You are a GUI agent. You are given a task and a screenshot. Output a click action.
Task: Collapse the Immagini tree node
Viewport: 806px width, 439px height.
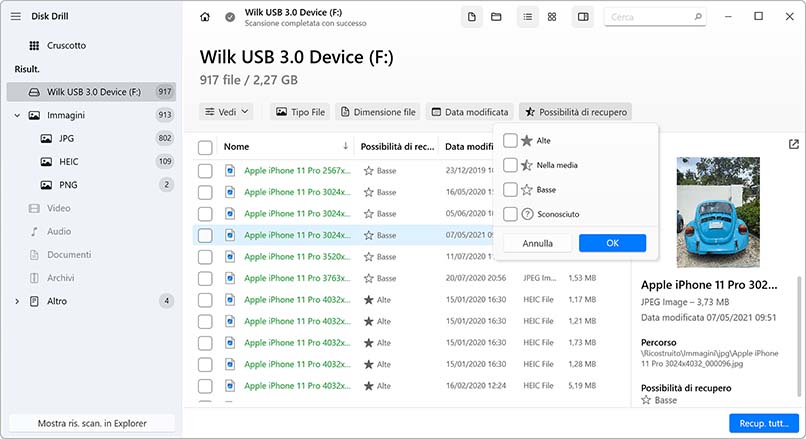coord(17,116)
